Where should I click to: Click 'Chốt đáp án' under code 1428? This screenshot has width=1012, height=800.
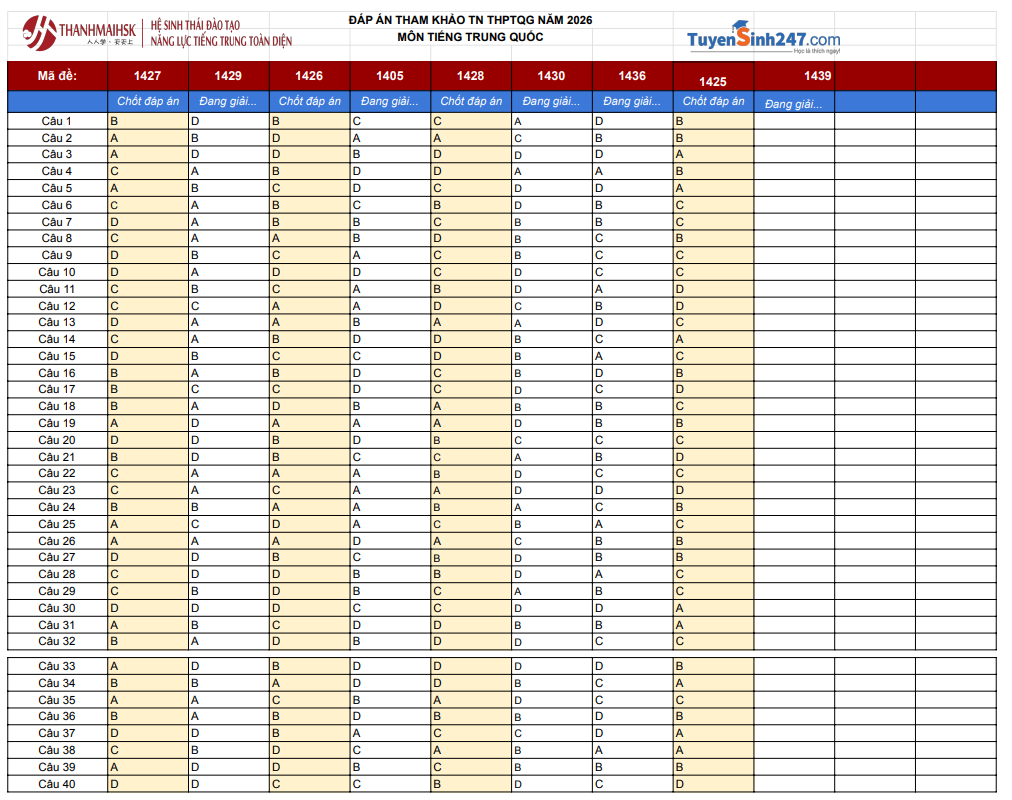[471, 101]
